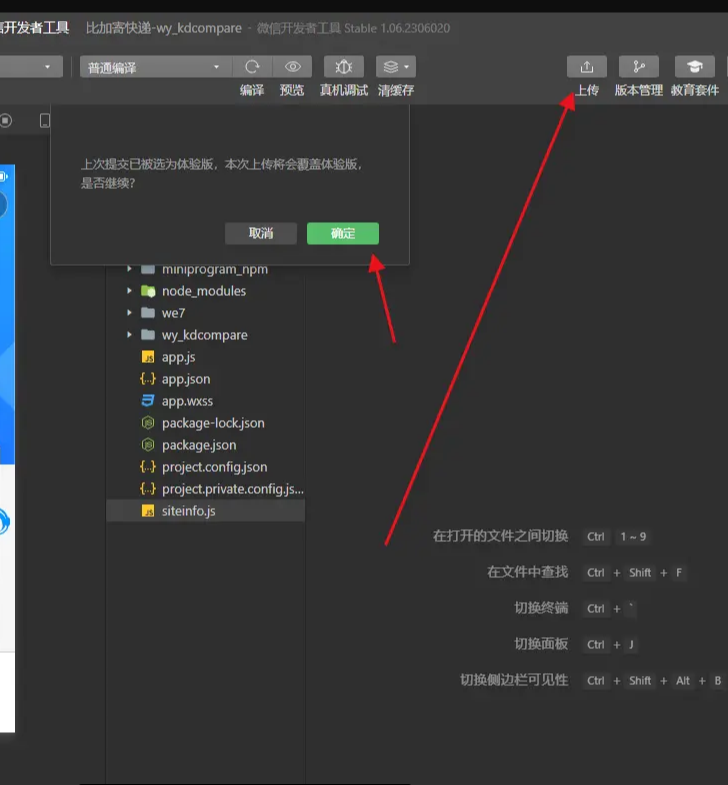Click the 在打开的文件之间切换 hint
Screen dimensions: 728x785
pos(501,536)
